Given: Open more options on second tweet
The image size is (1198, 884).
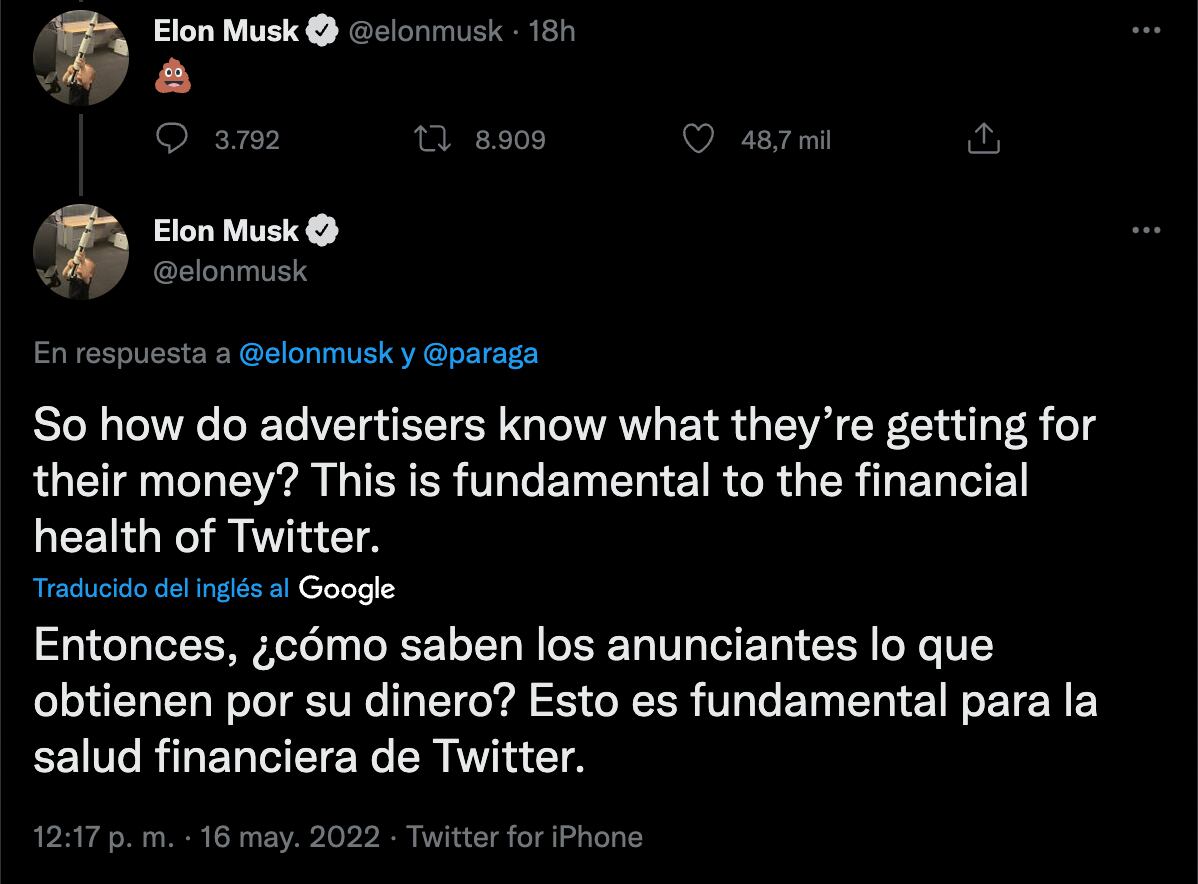Looking at the screenshot, I should tap(1145, 231).
